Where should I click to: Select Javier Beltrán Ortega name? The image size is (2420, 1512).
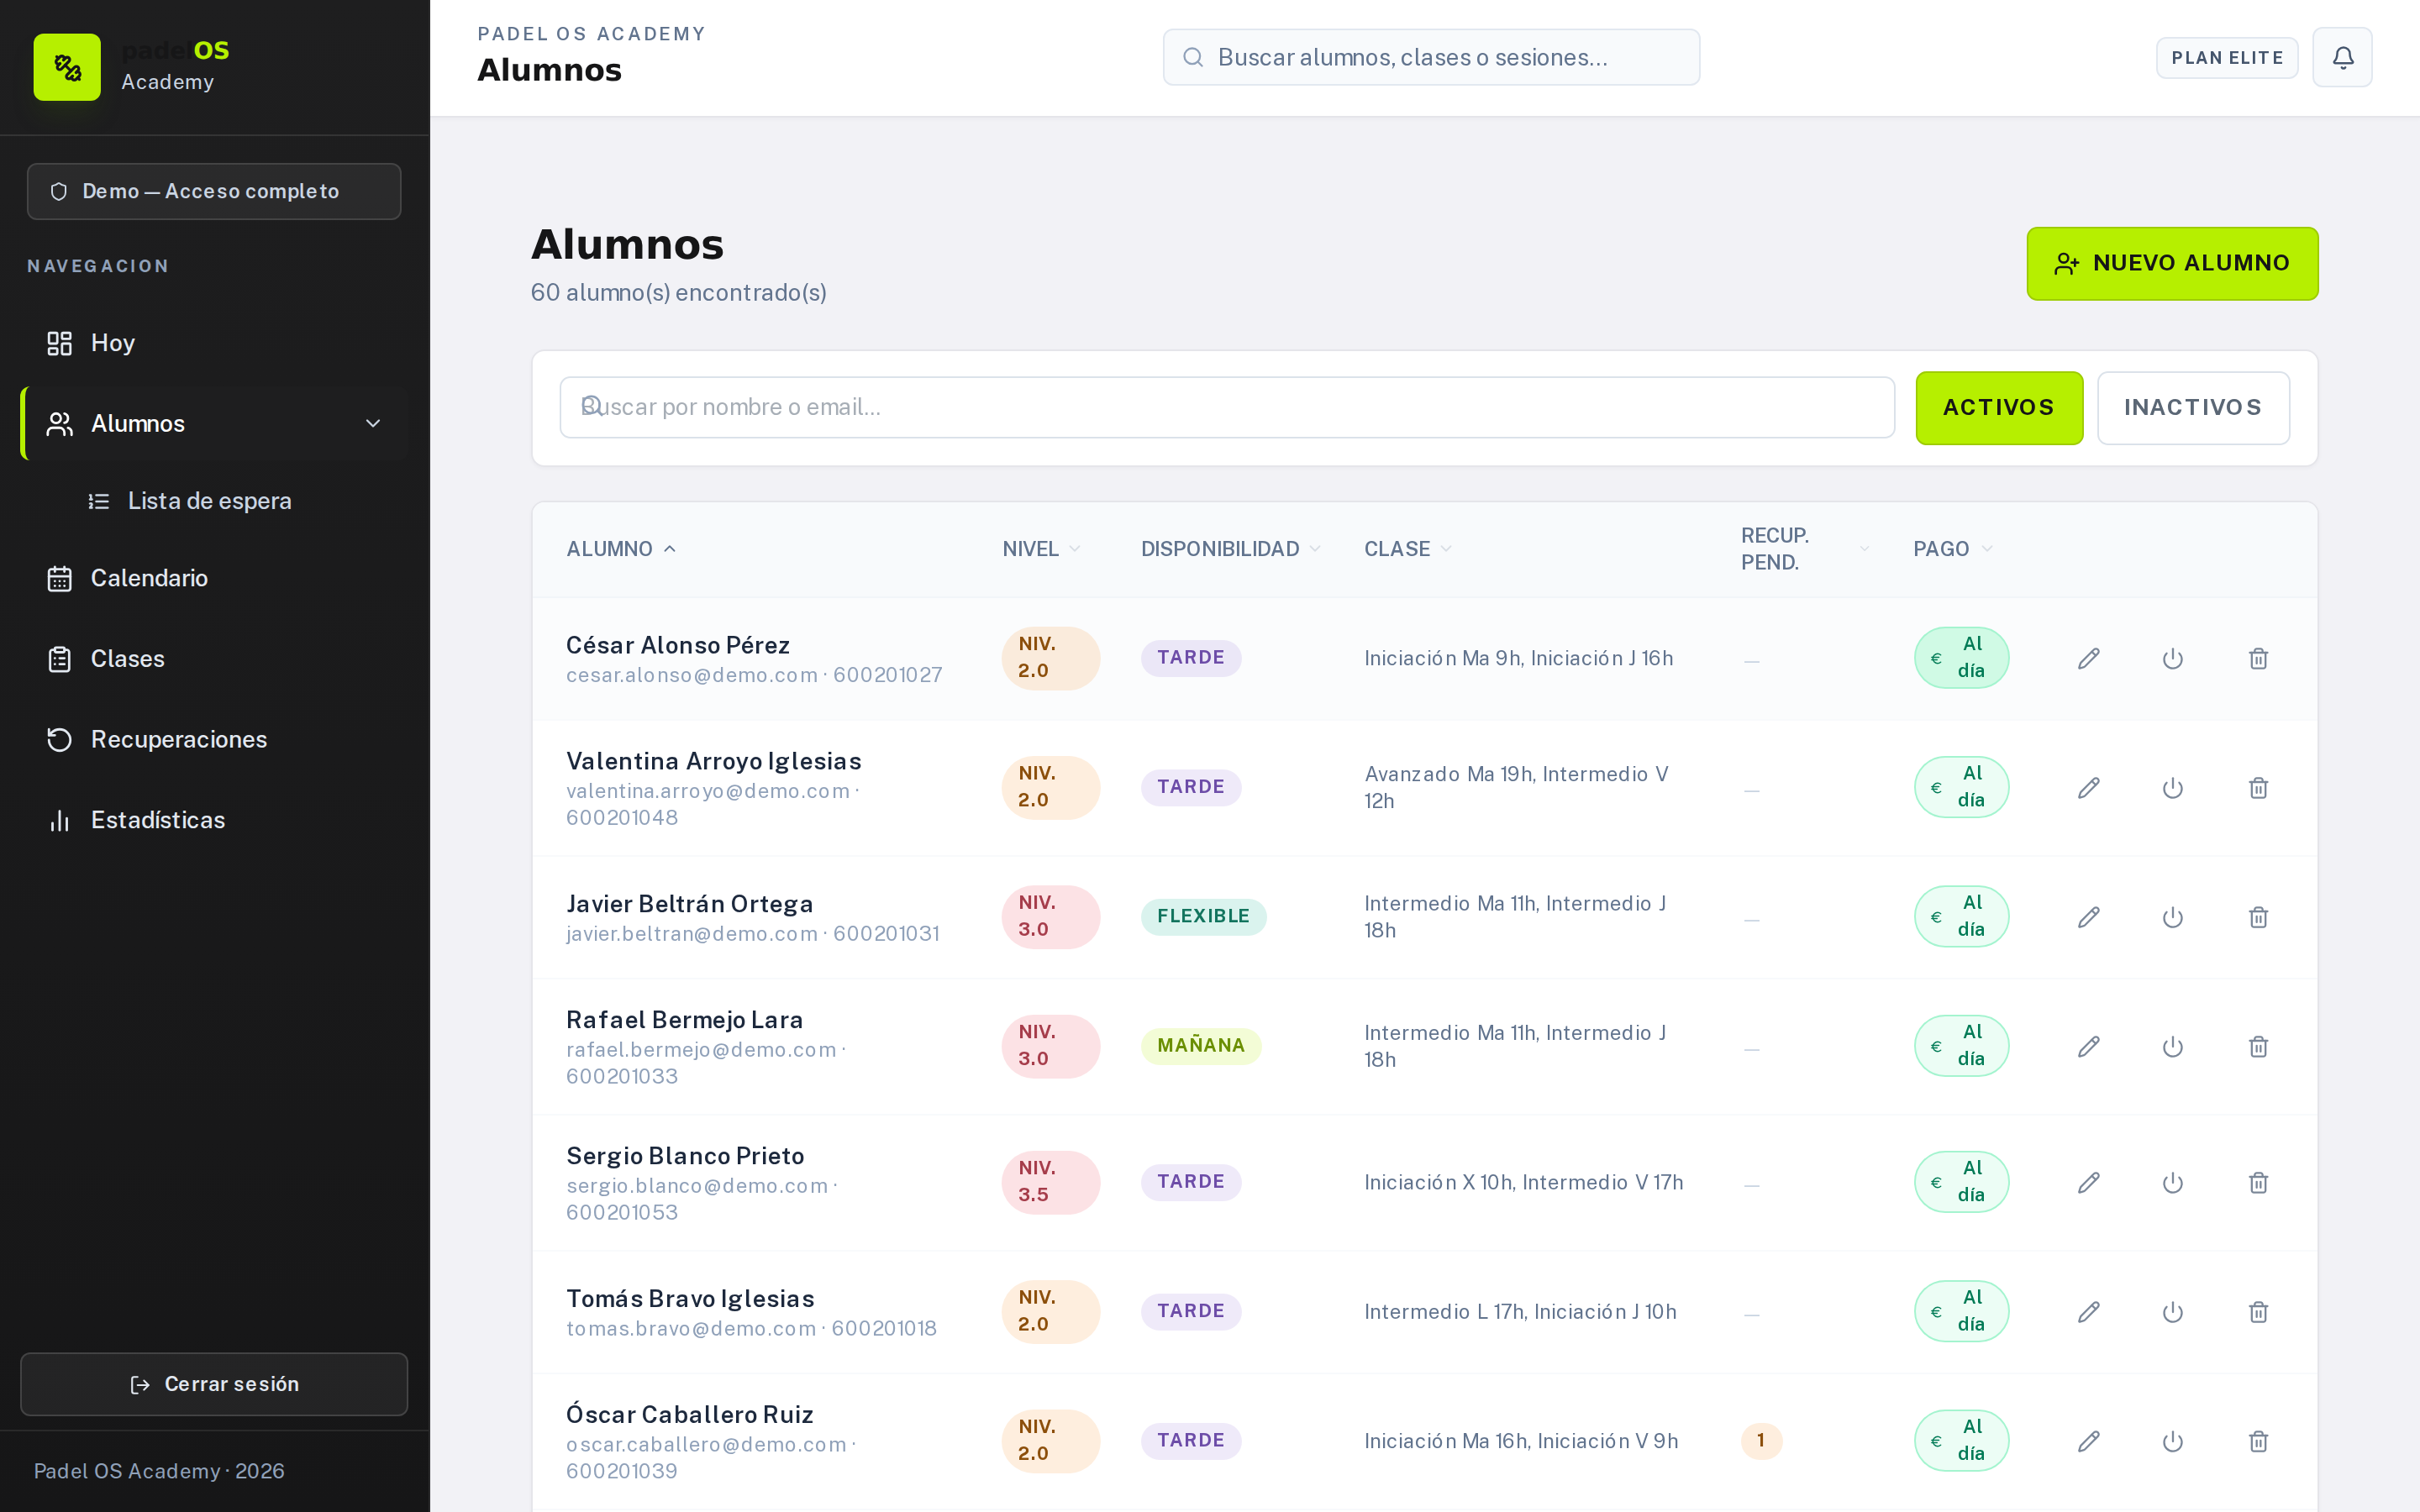tap(690, 904)
